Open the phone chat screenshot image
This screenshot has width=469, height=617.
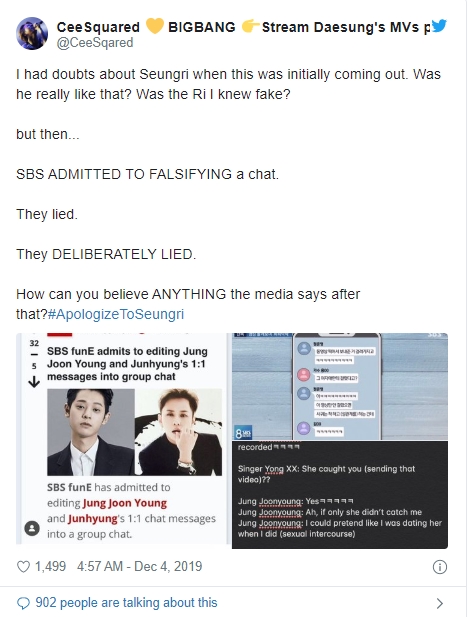click(x=340, y=386)
